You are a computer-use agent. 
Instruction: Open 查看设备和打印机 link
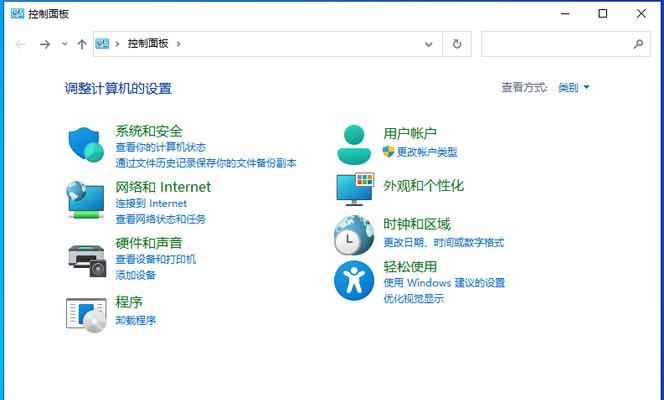[x=156, y=259]
